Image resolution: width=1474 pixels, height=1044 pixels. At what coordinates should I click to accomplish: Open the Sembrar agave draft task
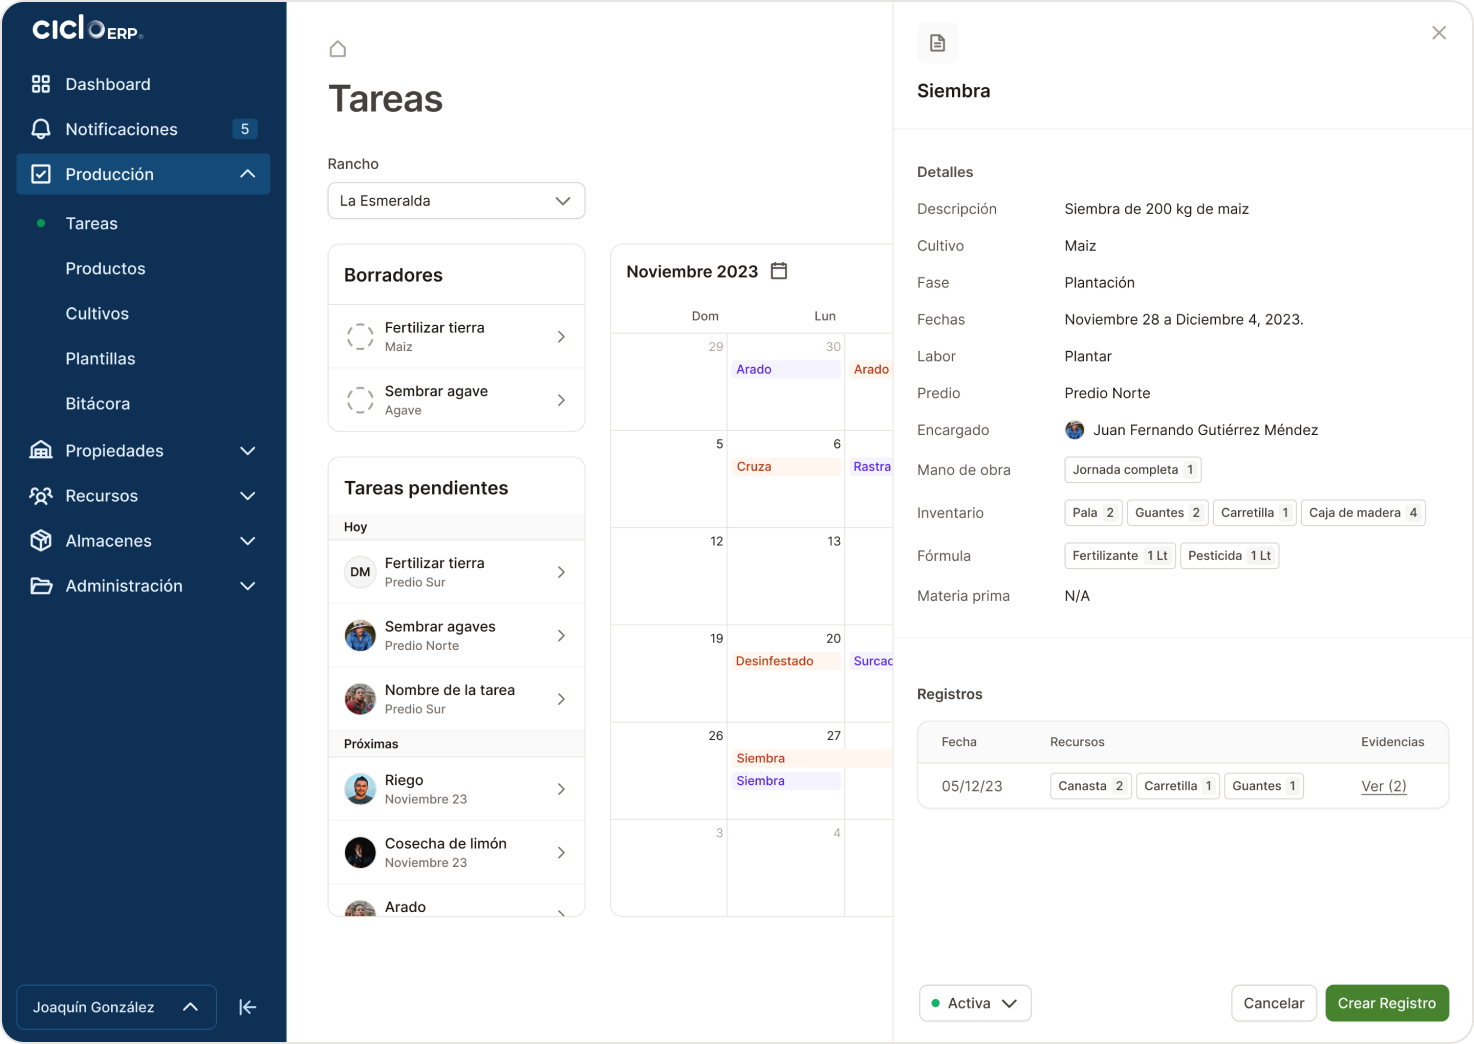tap(456, 400)
